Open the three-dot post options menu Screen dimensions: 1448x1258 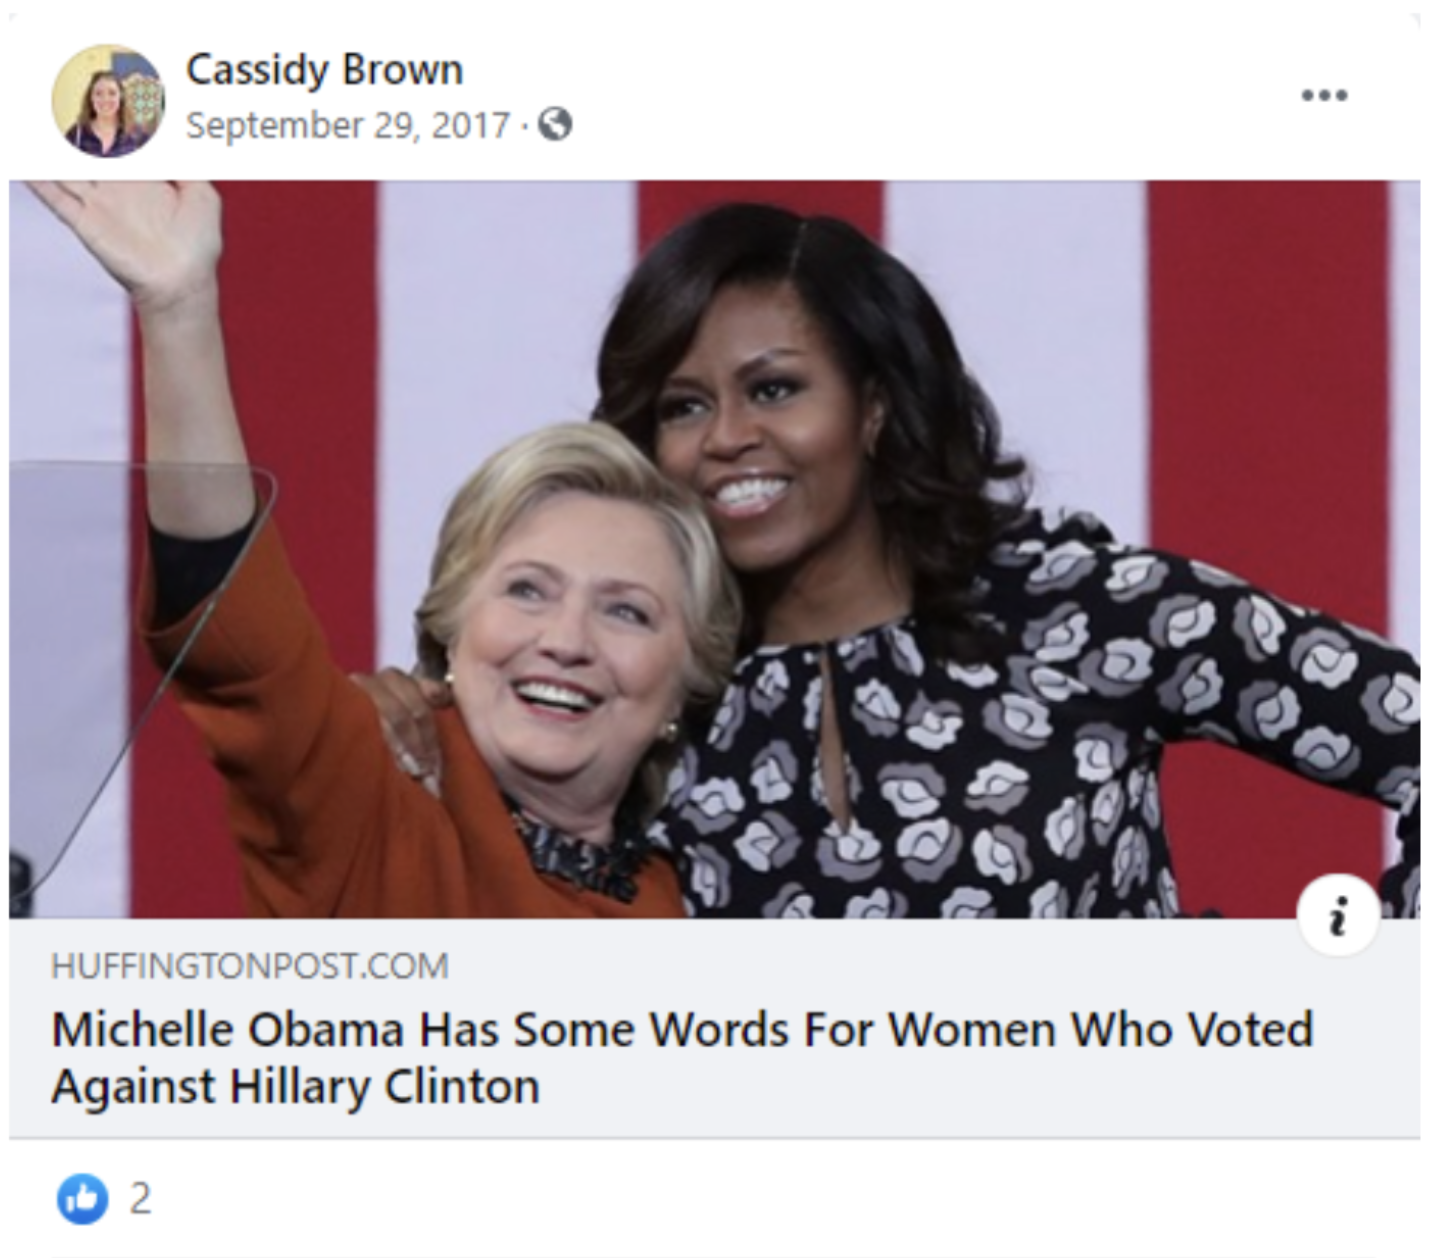pyautogui.click(x=1324, y=96)
